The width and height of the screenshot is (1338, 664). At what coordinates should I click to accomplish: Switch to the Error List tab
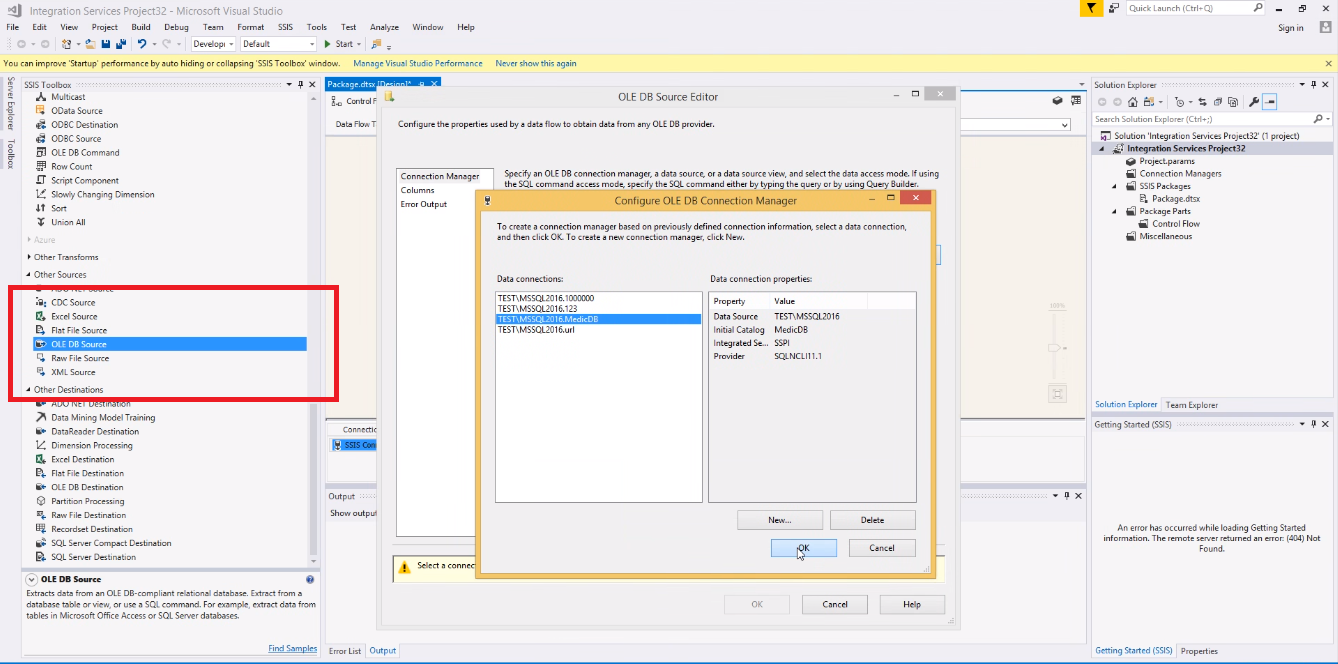tap(345, 651)
